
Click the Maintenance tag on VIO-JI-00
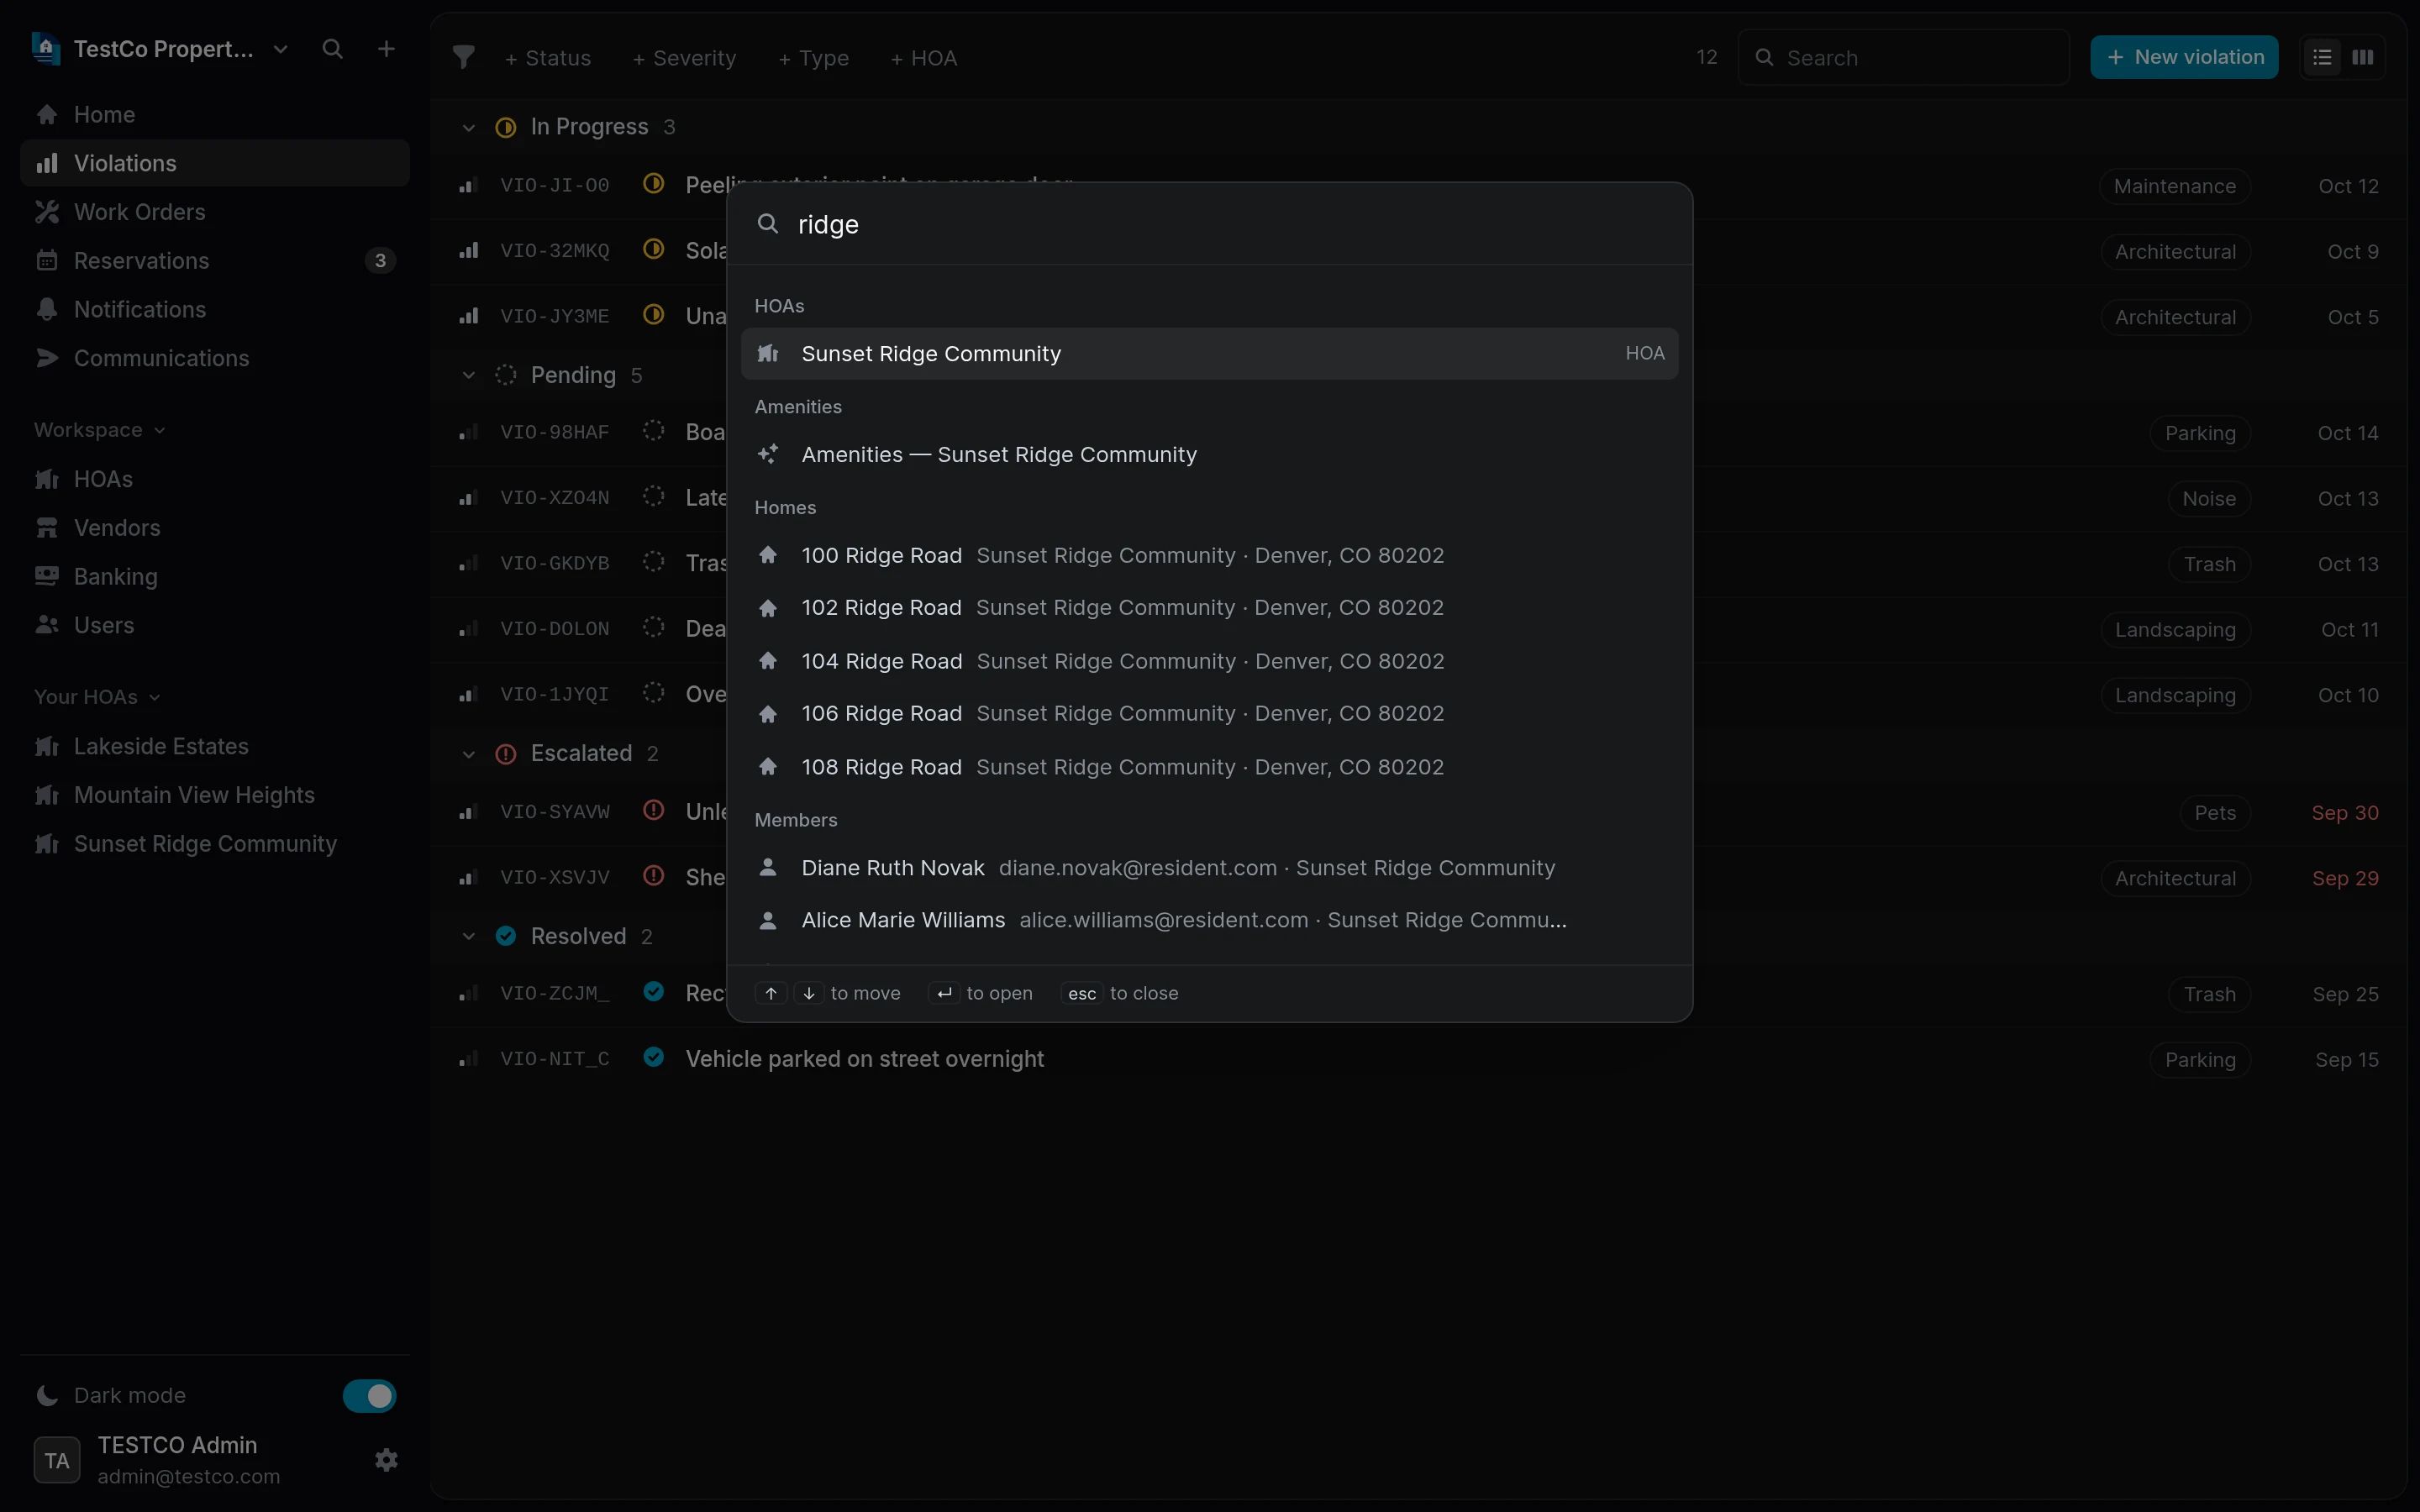pyautogui.click(x=2175, y=186)
